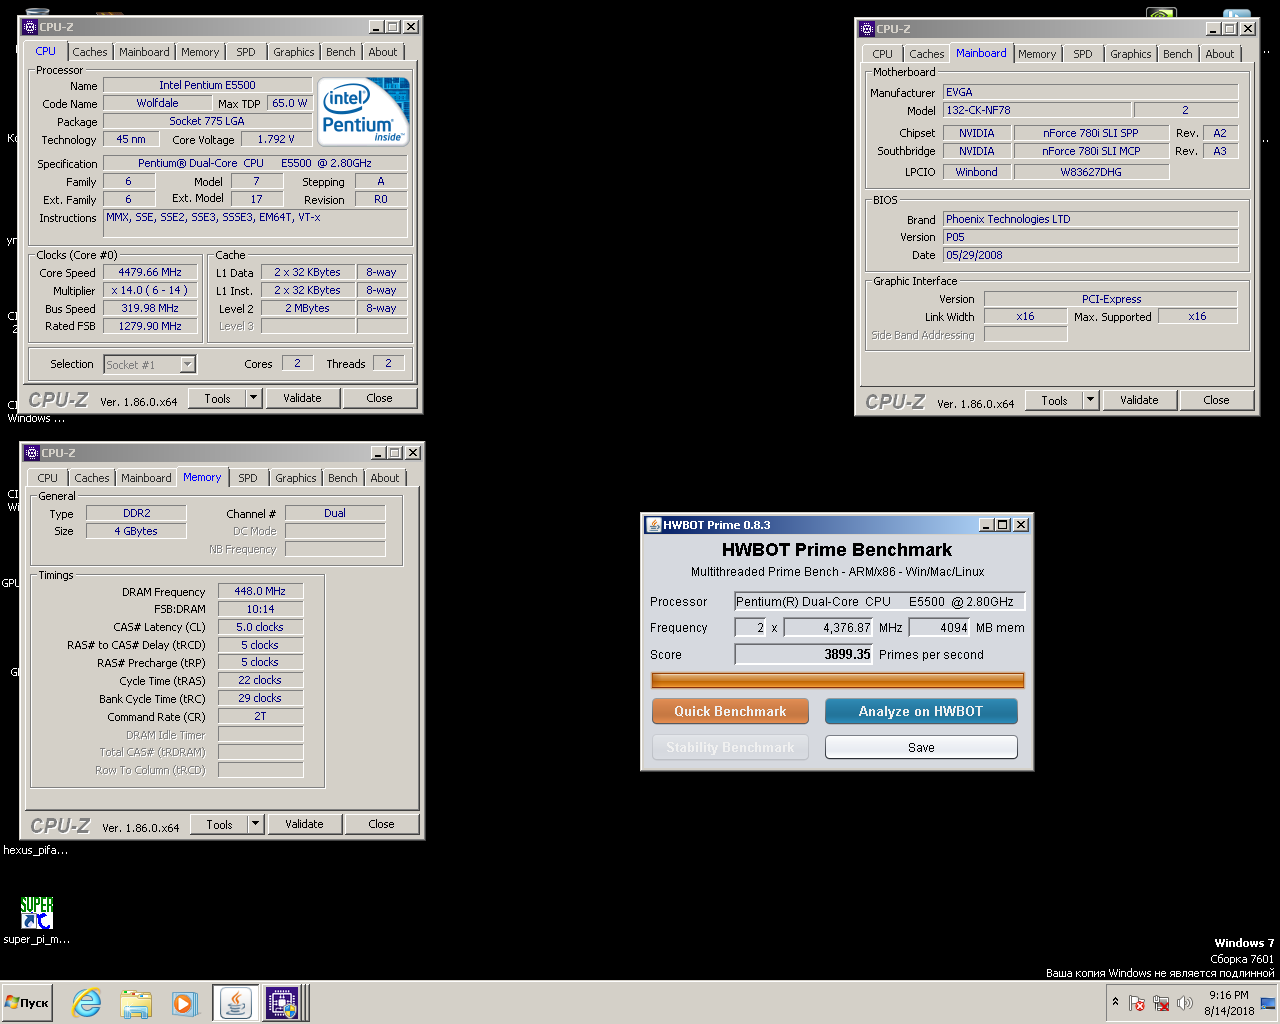Screen dimensions: 1280x1024
Task: Click the Tools button in Memory window
Action: click(219, 824)
